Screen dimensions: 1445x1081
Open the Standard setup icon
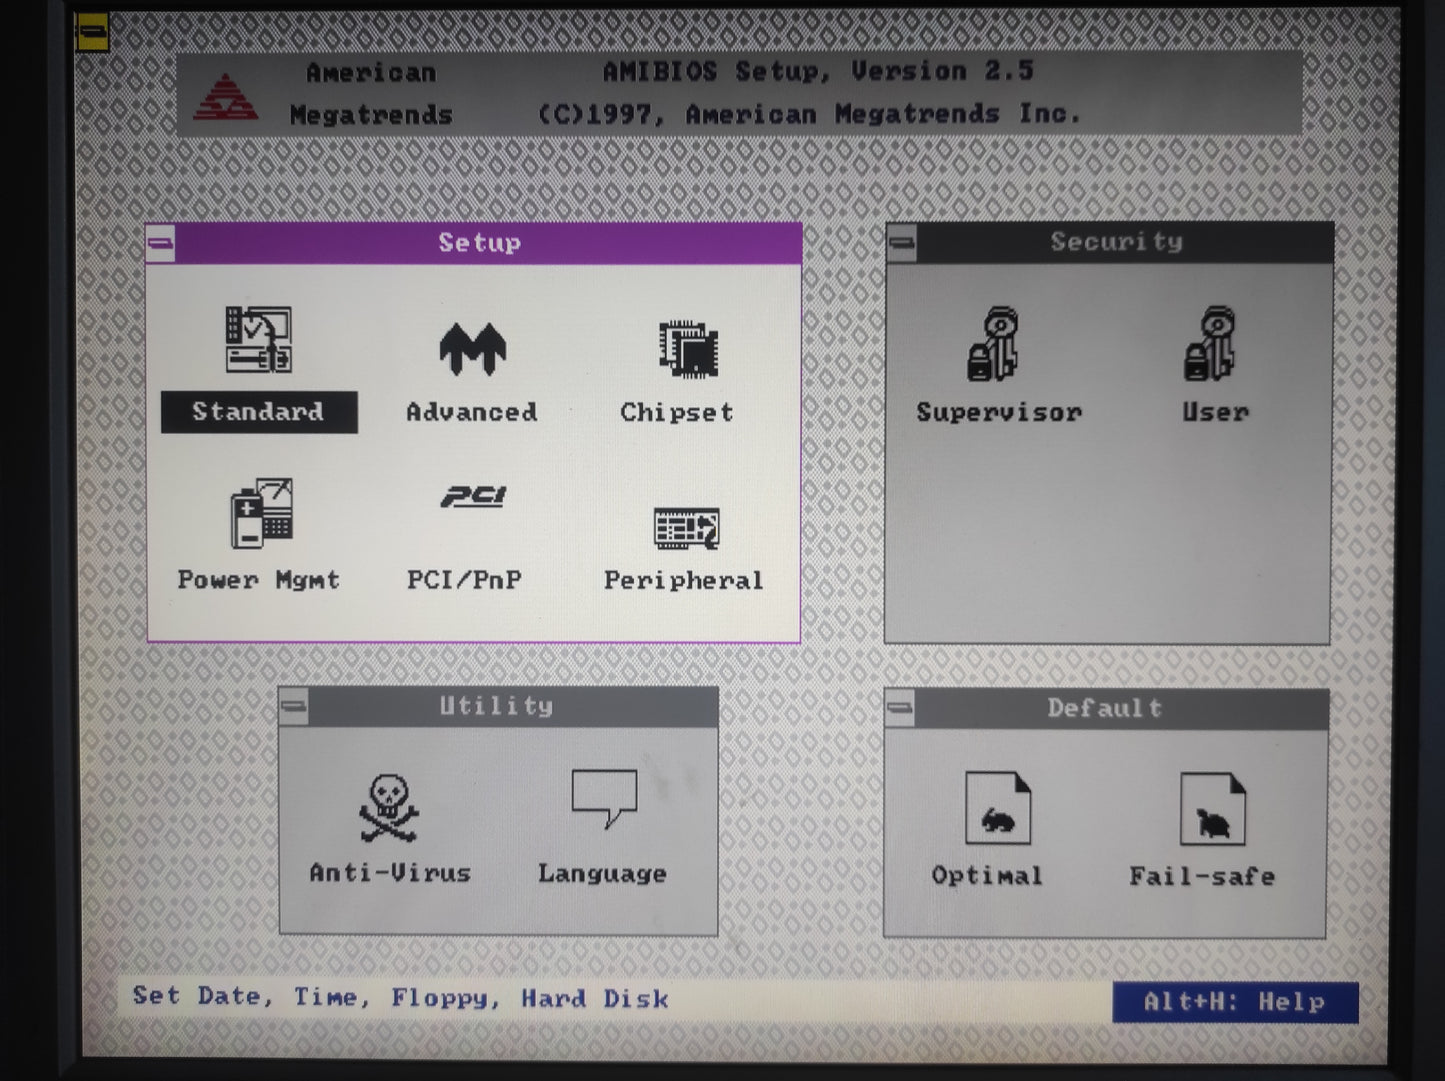[258, 342]
